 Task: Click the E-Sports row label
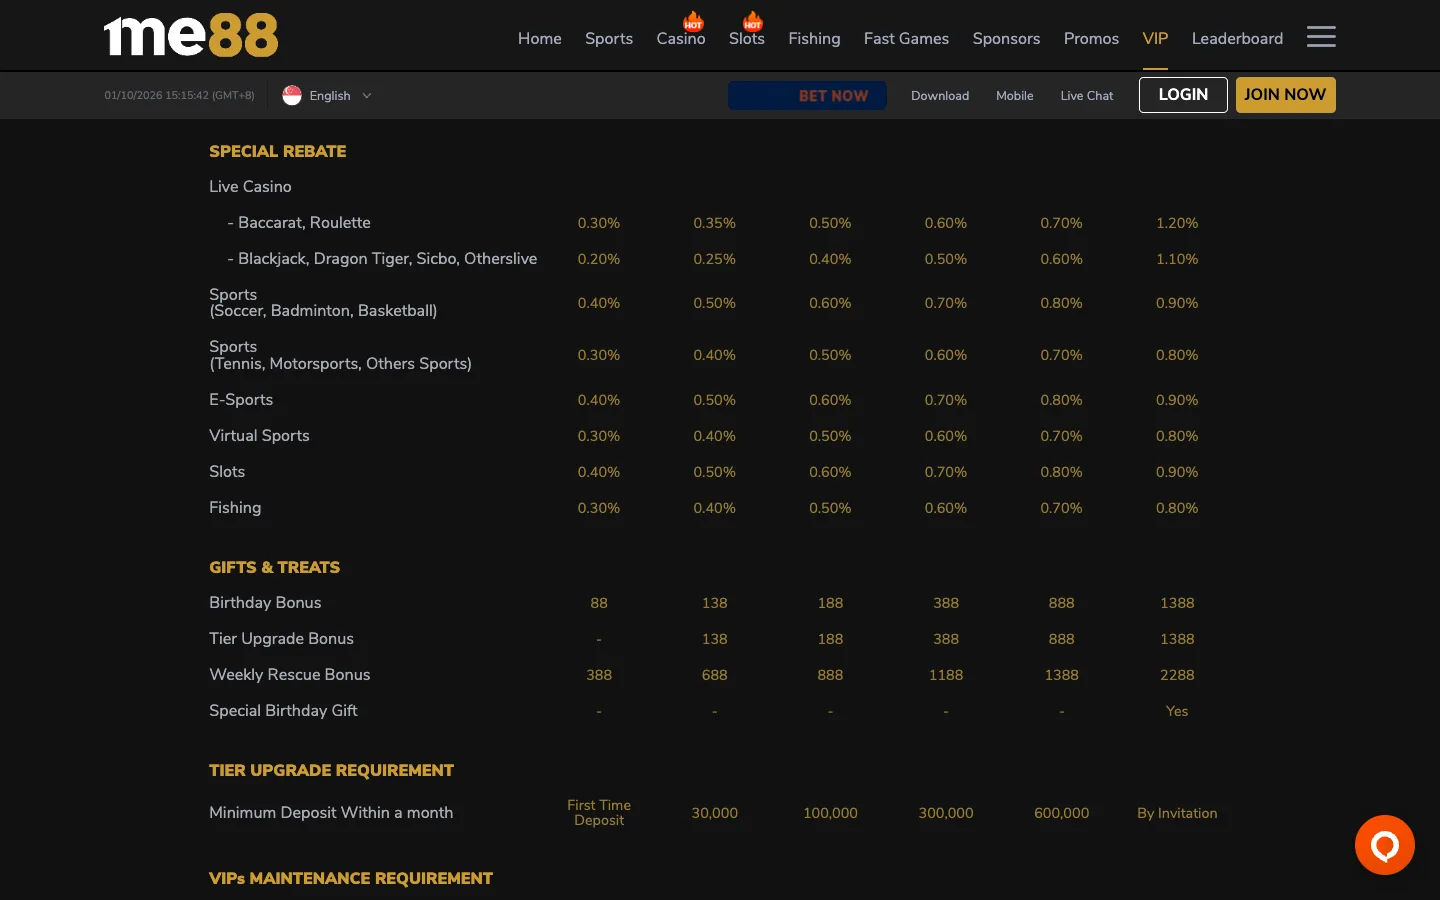coord(241,400)
